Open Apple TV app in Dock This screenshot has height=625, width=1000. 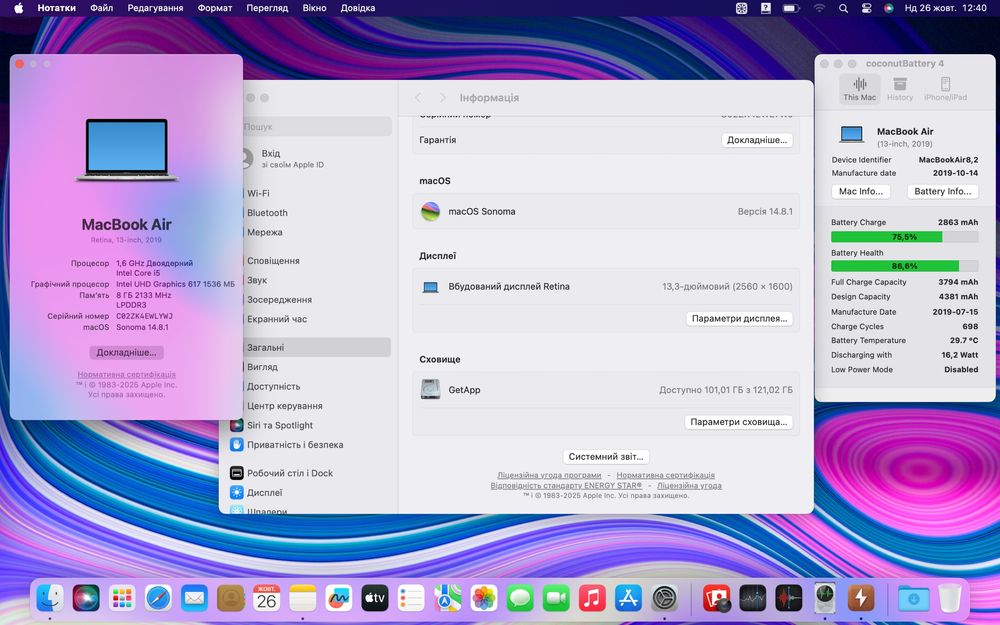(375, 598)
